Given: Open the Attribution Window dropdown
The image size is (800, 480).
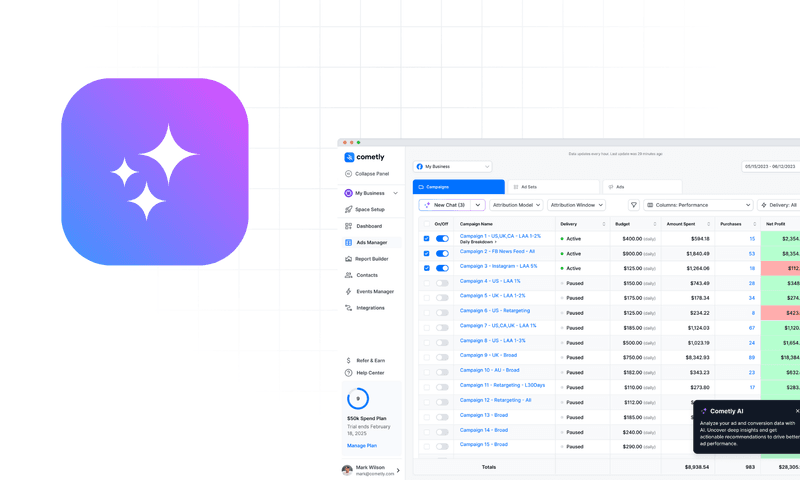Looking at the screenshot, I should pyautogui.click(x=577, y=205).
